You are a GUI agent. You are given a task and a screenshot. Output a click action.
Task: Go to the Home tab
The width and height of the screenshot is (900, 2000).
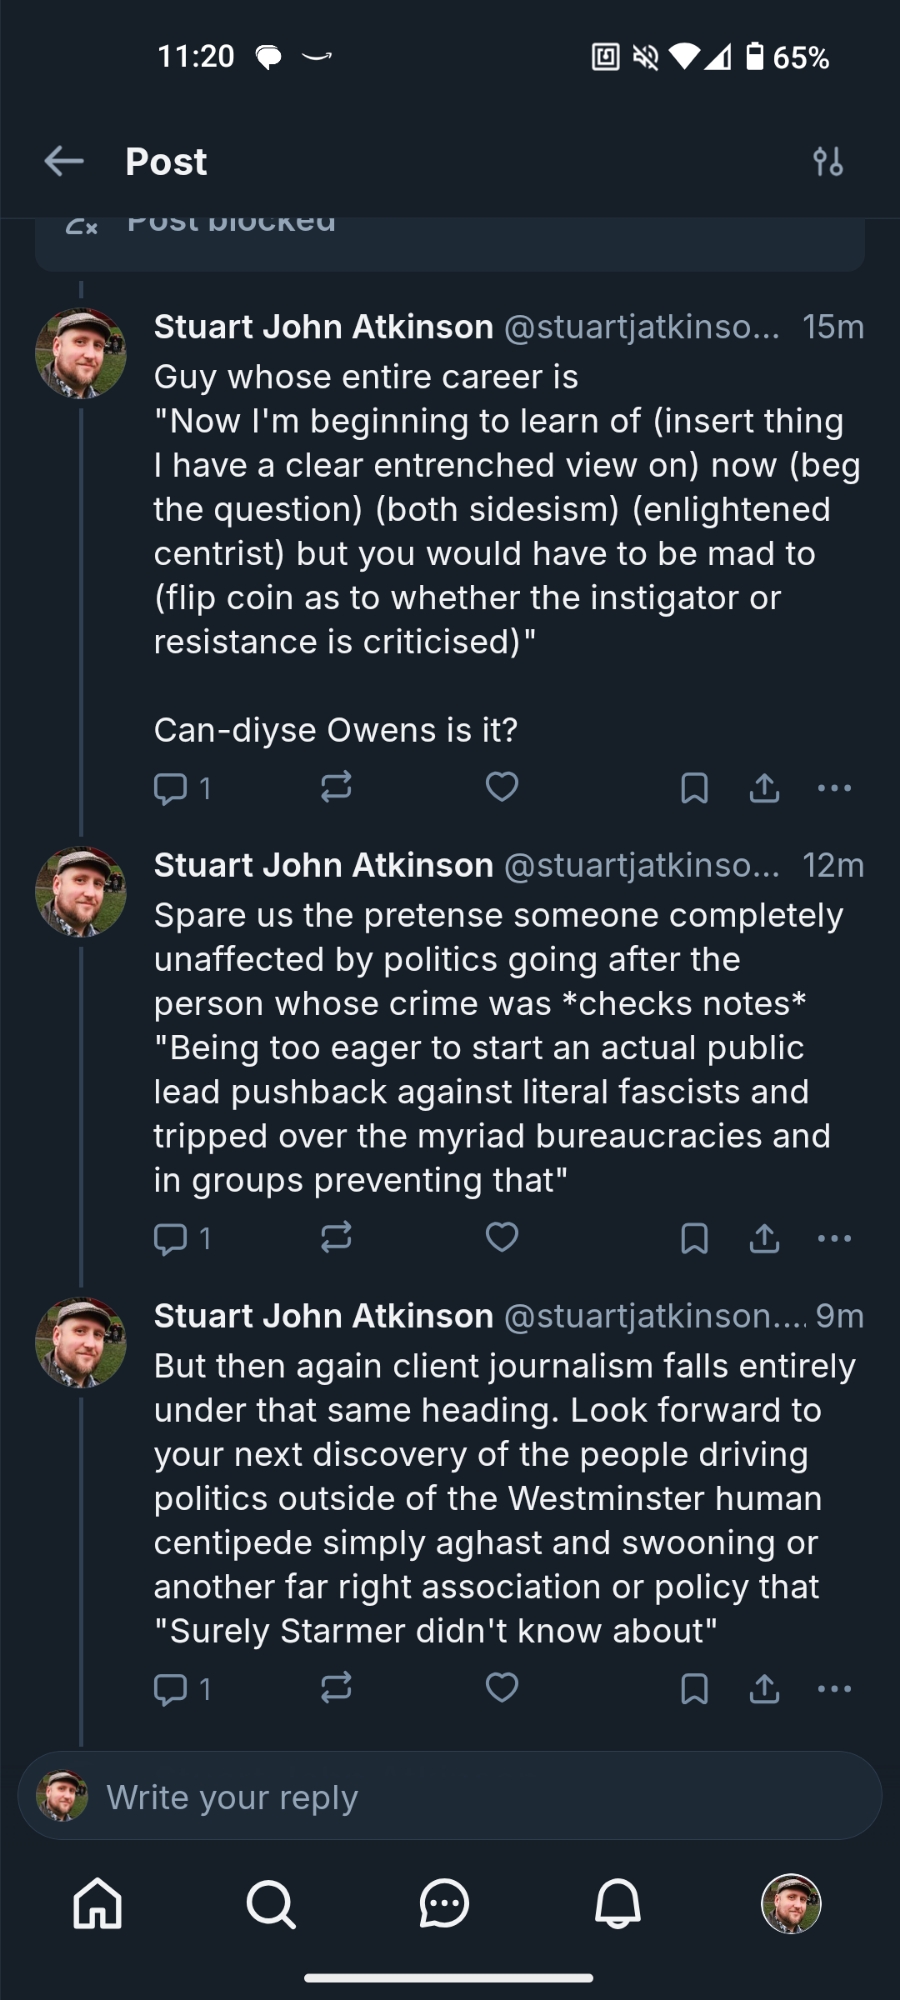[98, 1903]
